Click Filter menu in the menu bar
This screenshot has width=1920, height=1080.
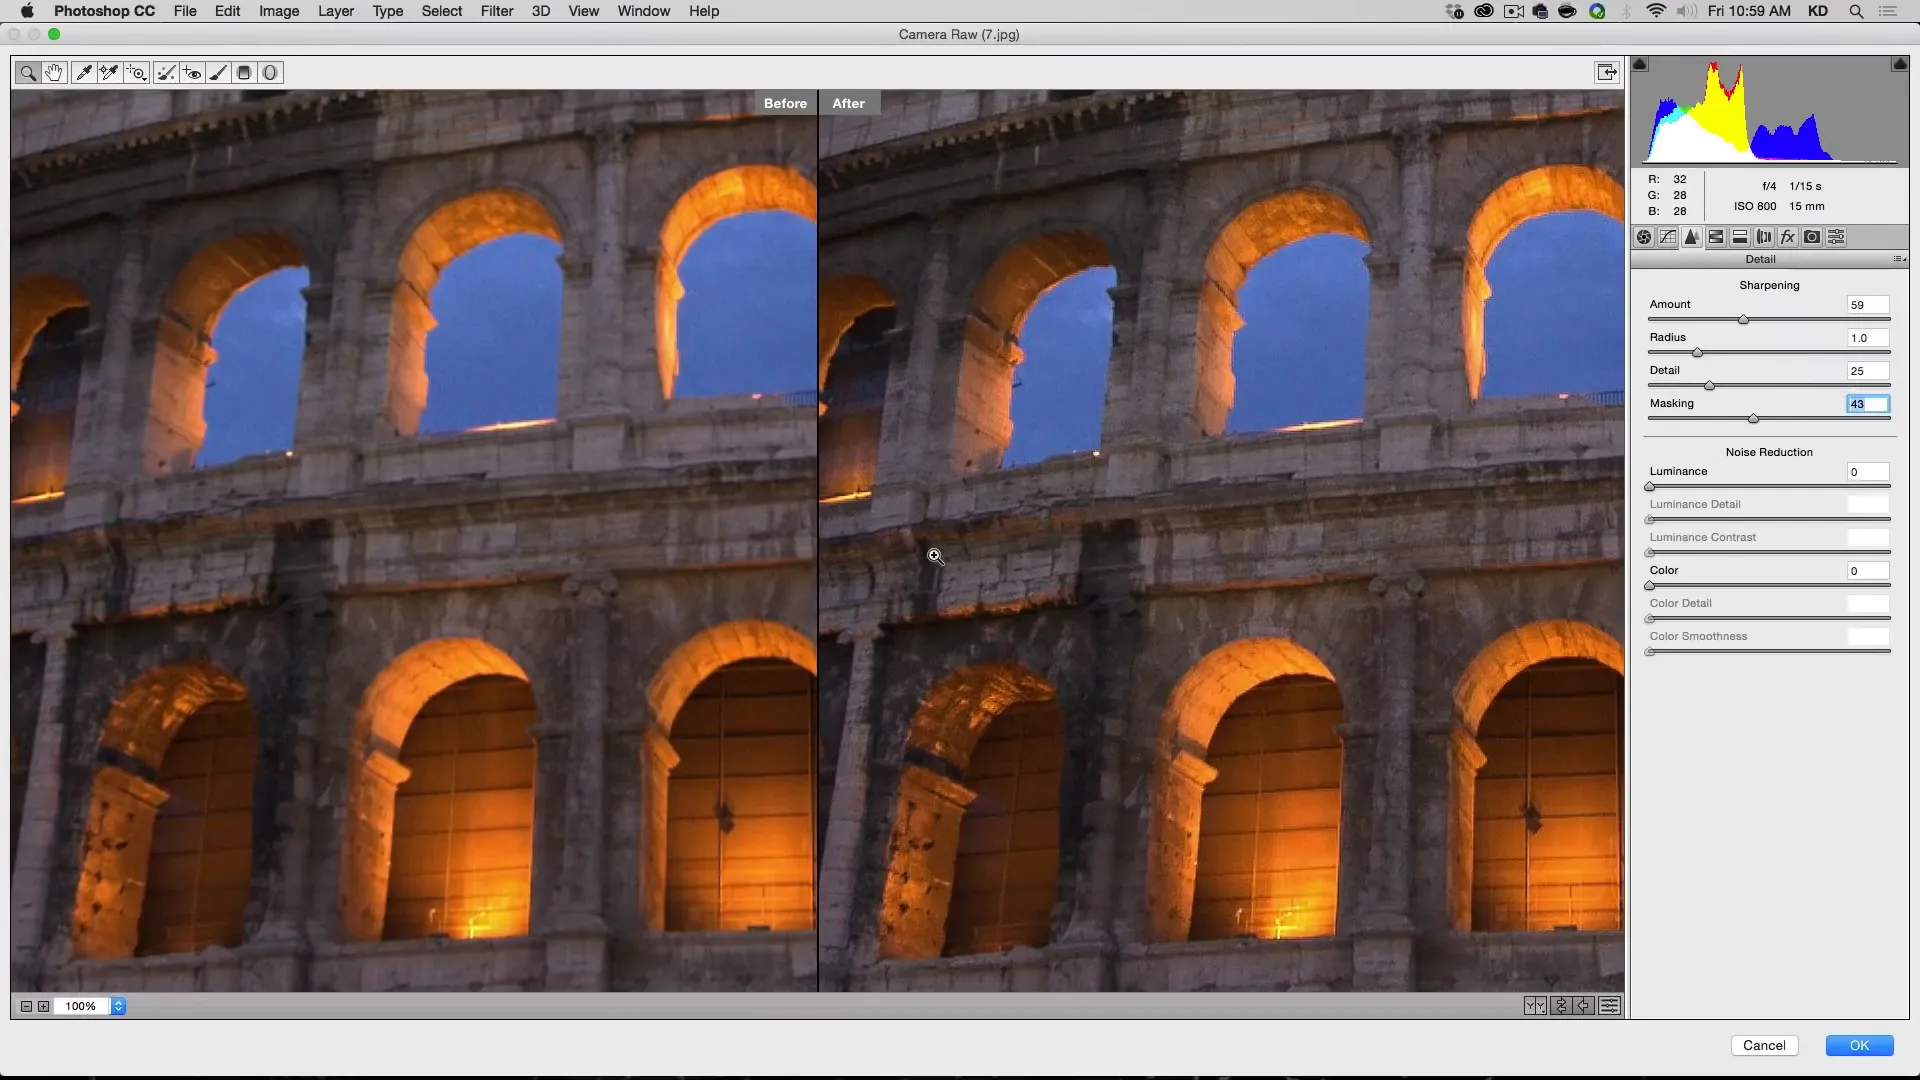click(497, 11)
